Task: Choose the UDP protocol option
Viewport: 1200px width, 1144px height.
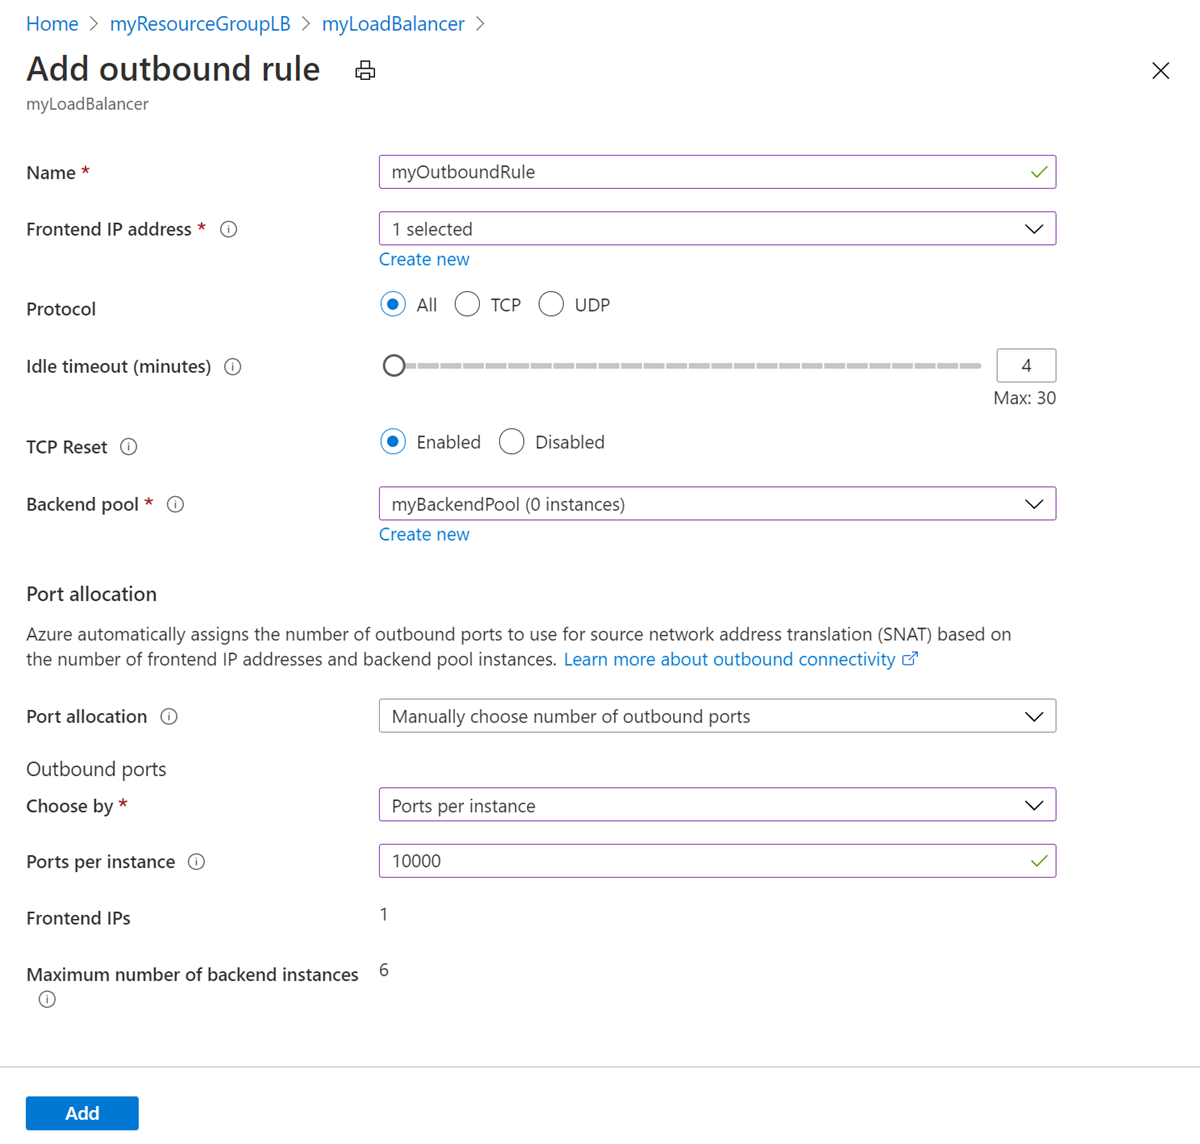Action: pyautogui.click(x=551, y=305)
